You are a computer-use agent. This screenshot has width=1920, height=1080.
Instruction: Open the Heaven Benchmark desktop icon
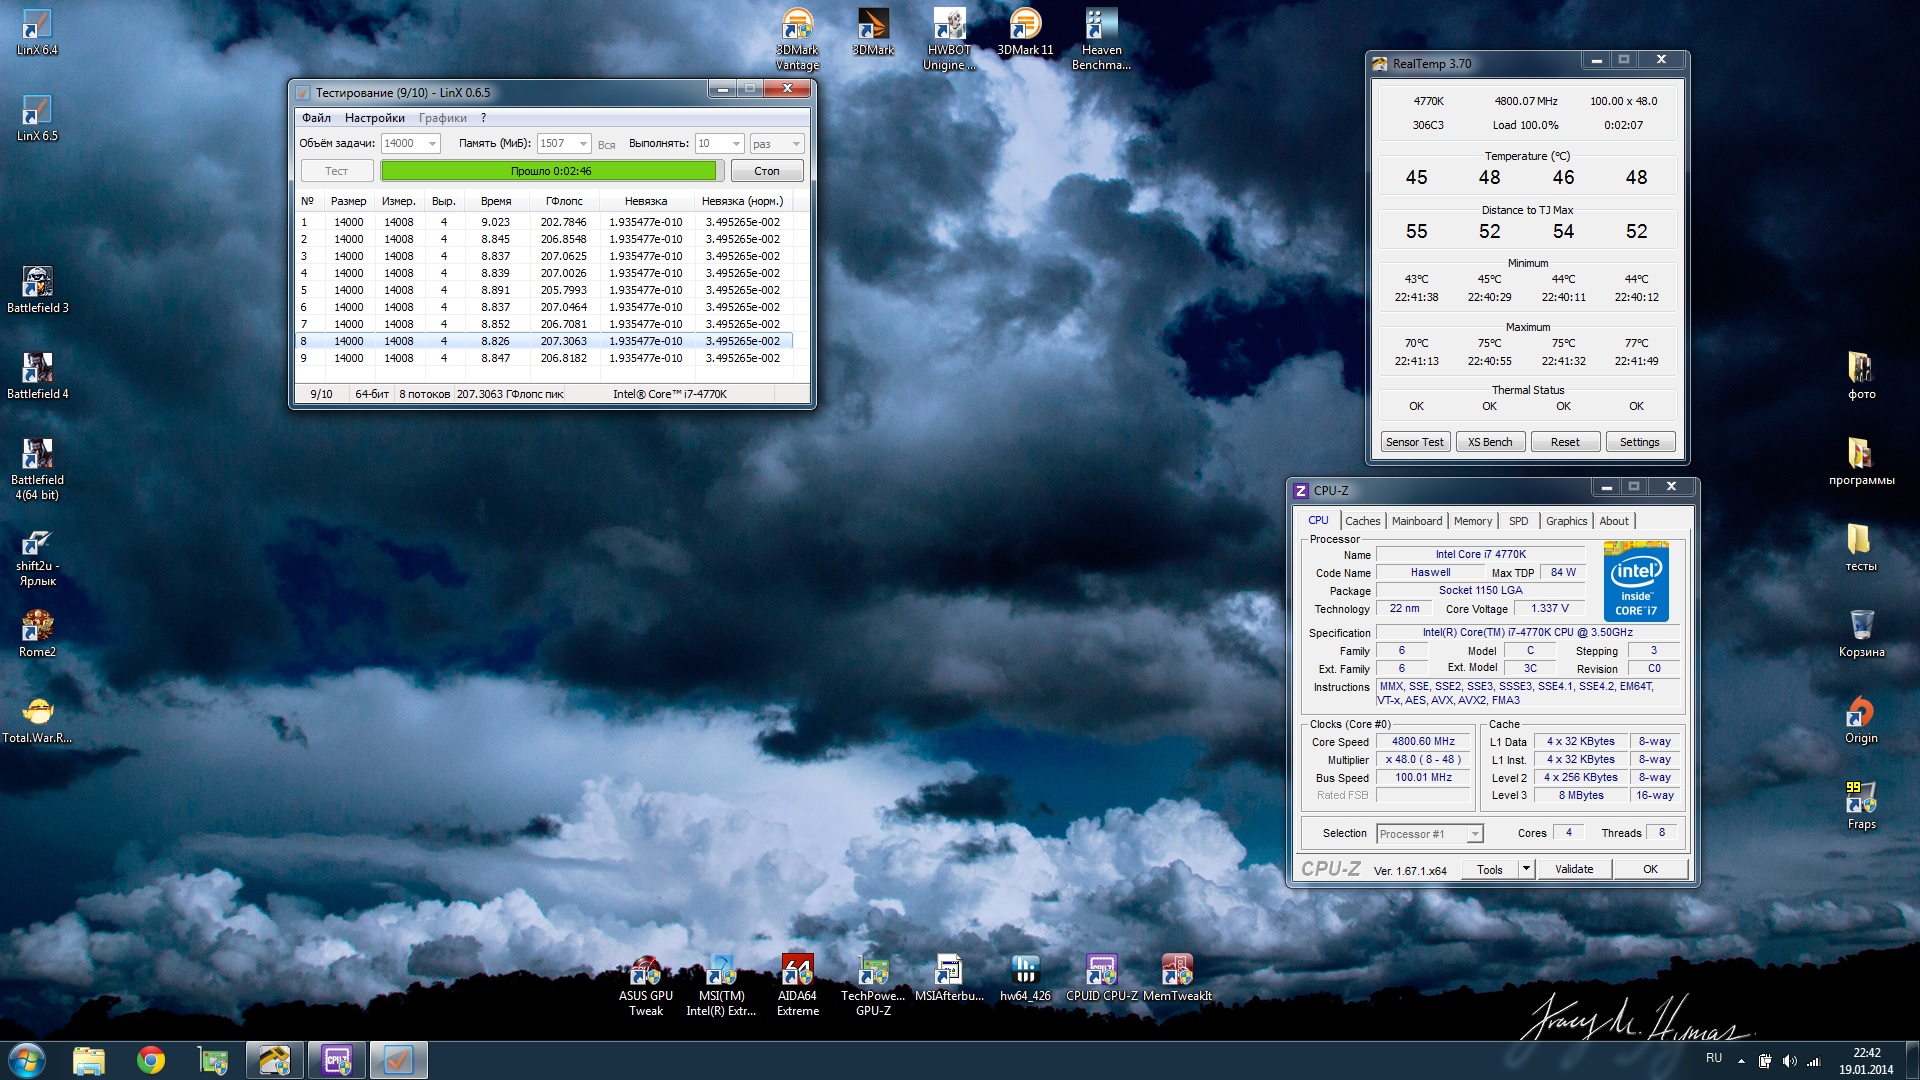coord(1100,26)
